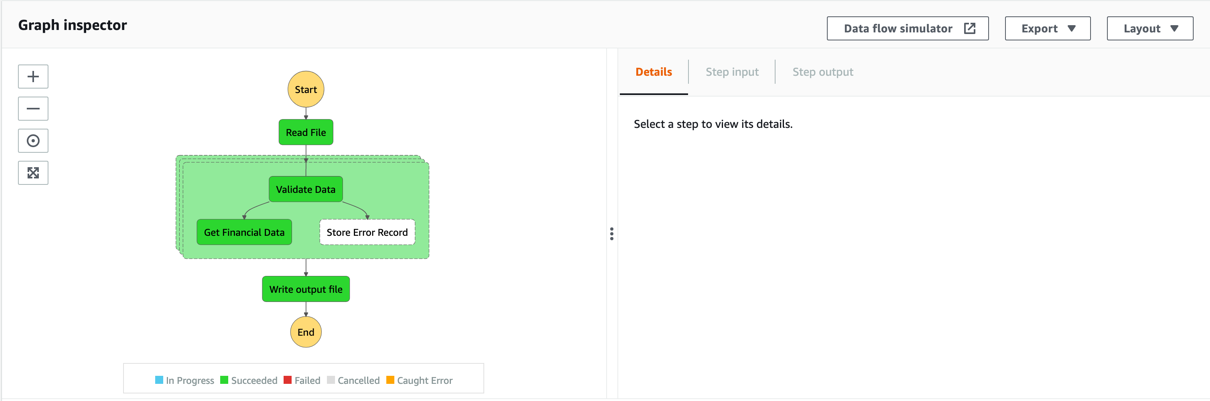Open Data flow simulator
Screen dimensions: 1210x401
907,29
